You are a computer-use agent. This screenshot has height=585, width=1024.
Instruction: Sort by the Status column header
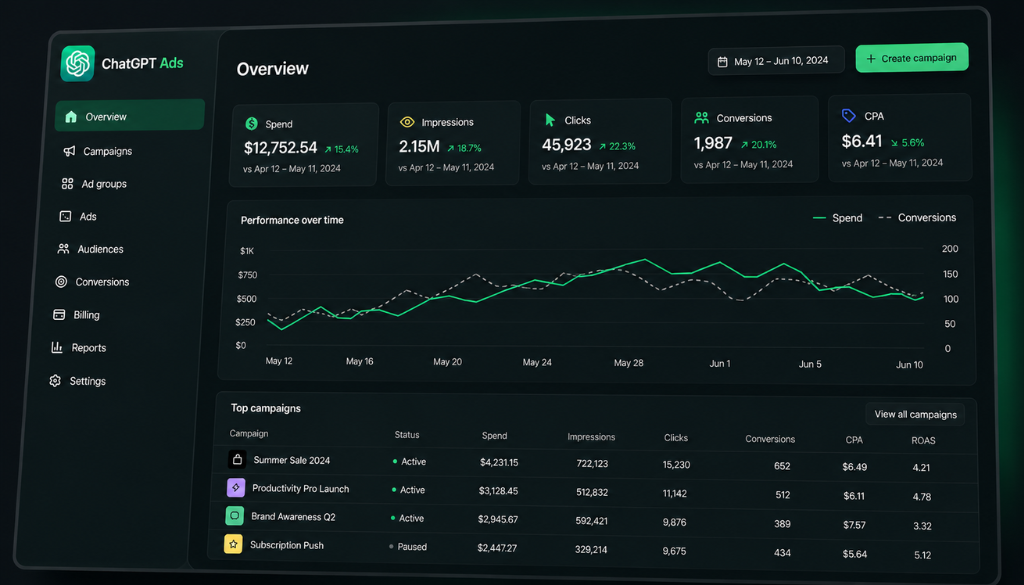click(x=407, y=435)
